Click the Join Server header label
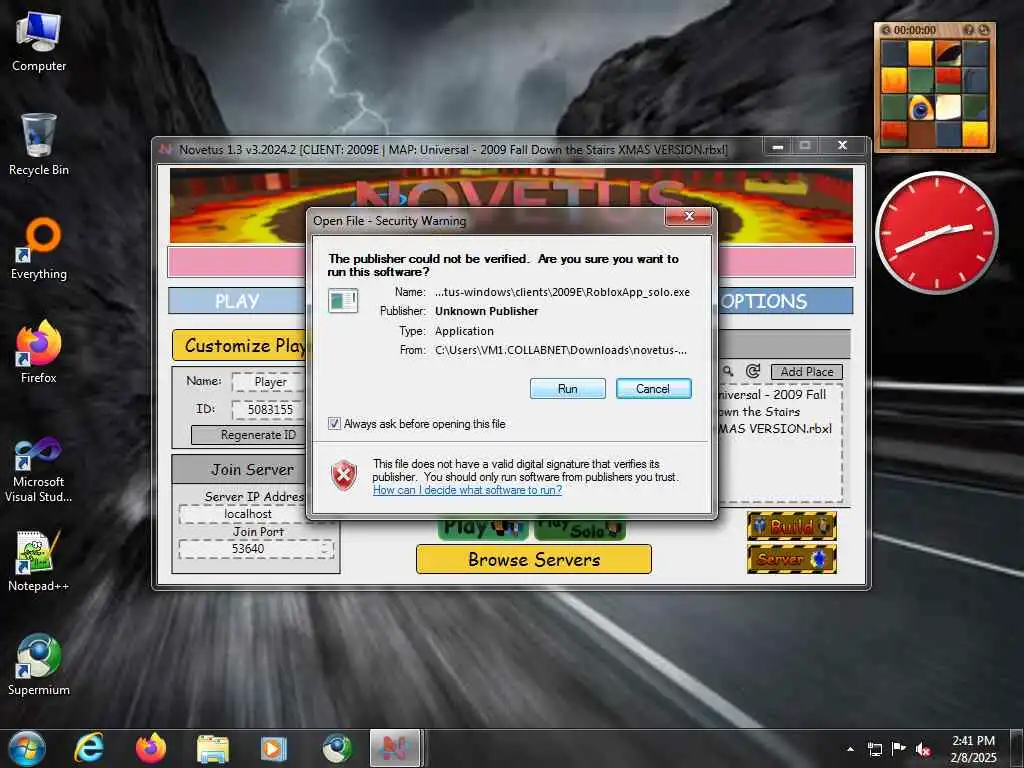 point(252,470)
